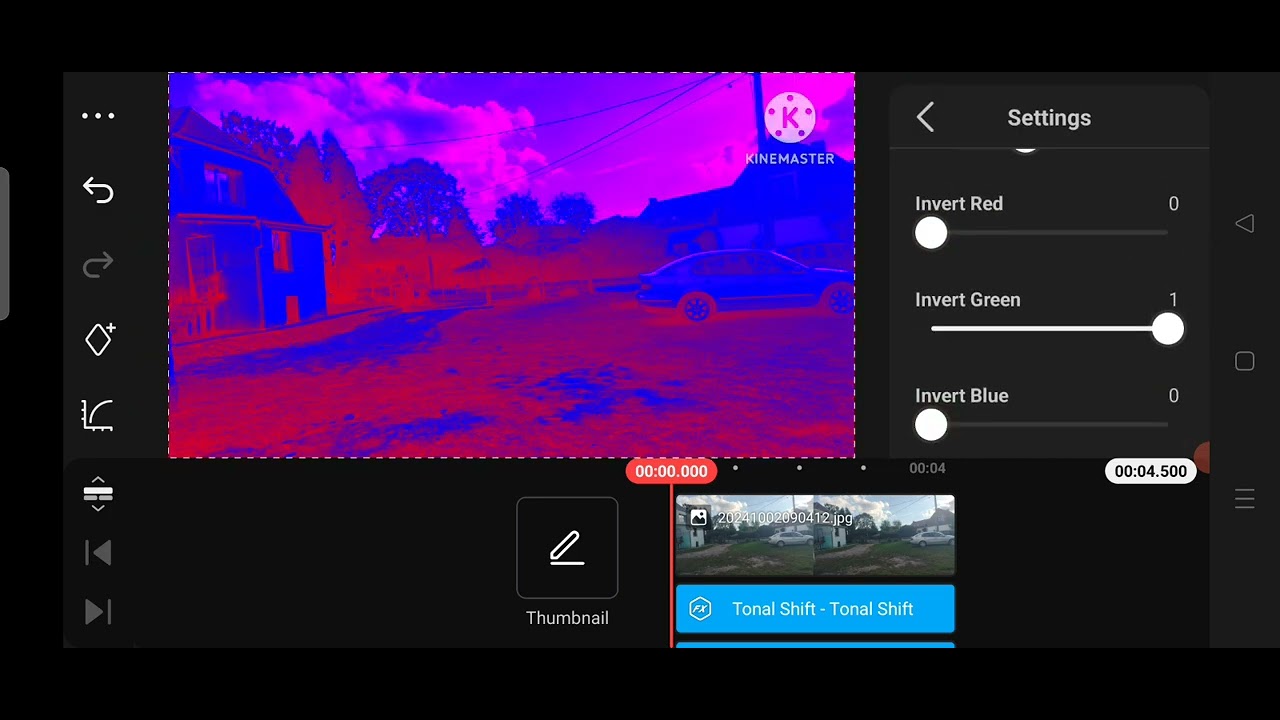
Task: Go back from the Settings panel
Action: pos(925,117)
